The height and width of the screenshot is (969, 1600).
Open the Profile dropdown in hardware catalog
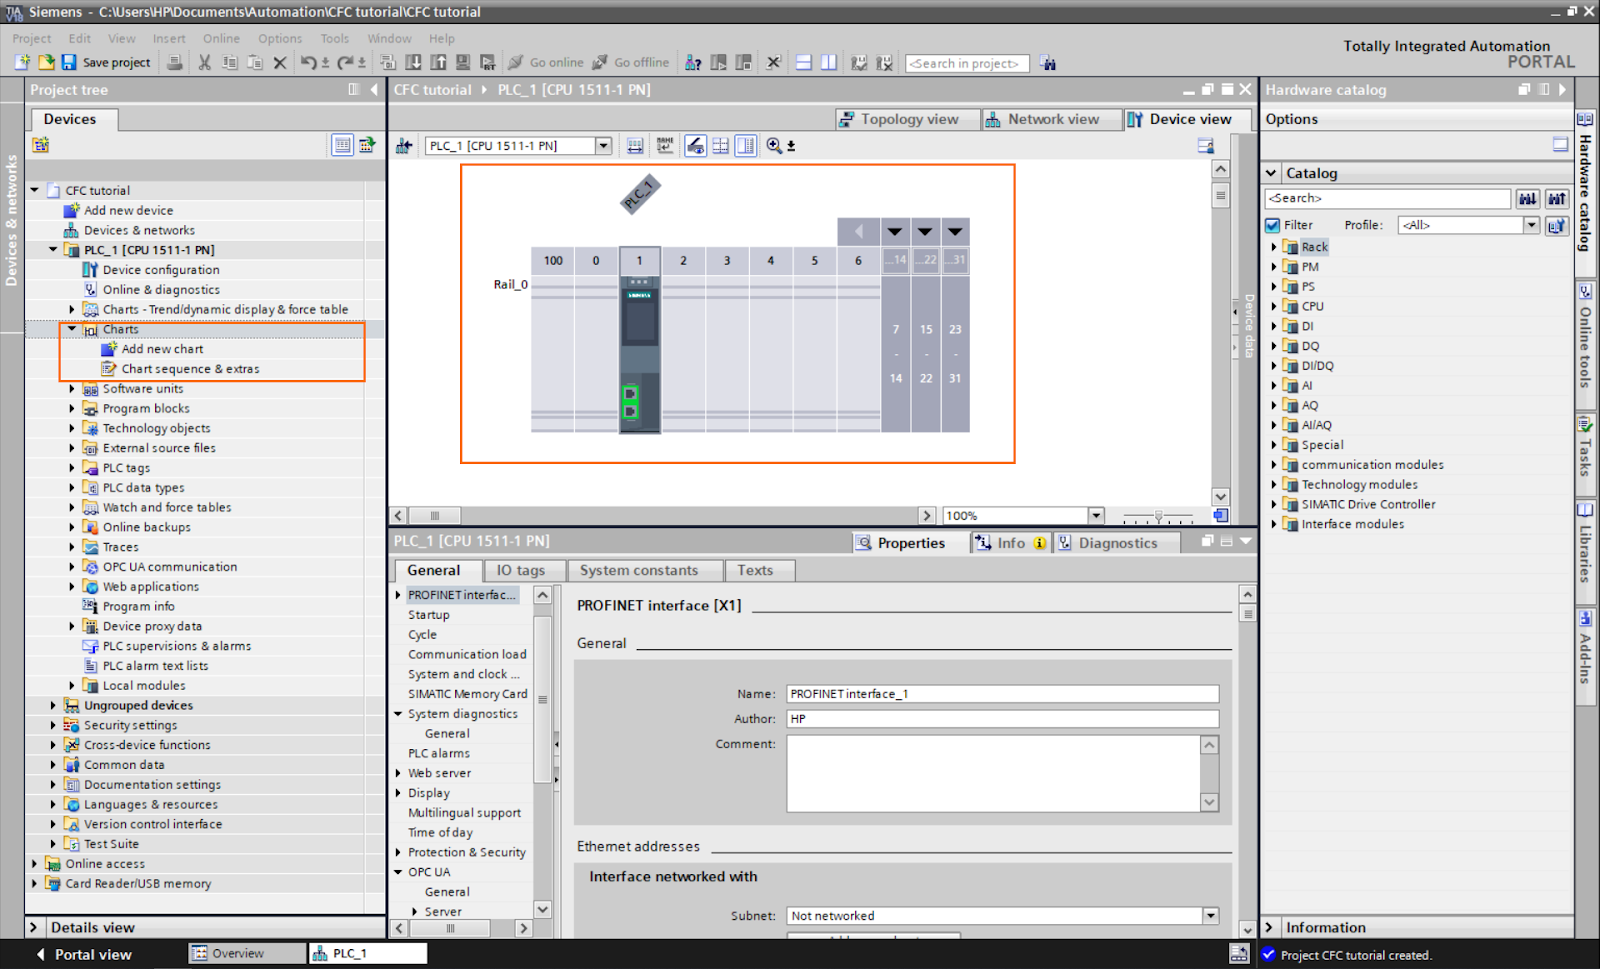coord(1531,225)
